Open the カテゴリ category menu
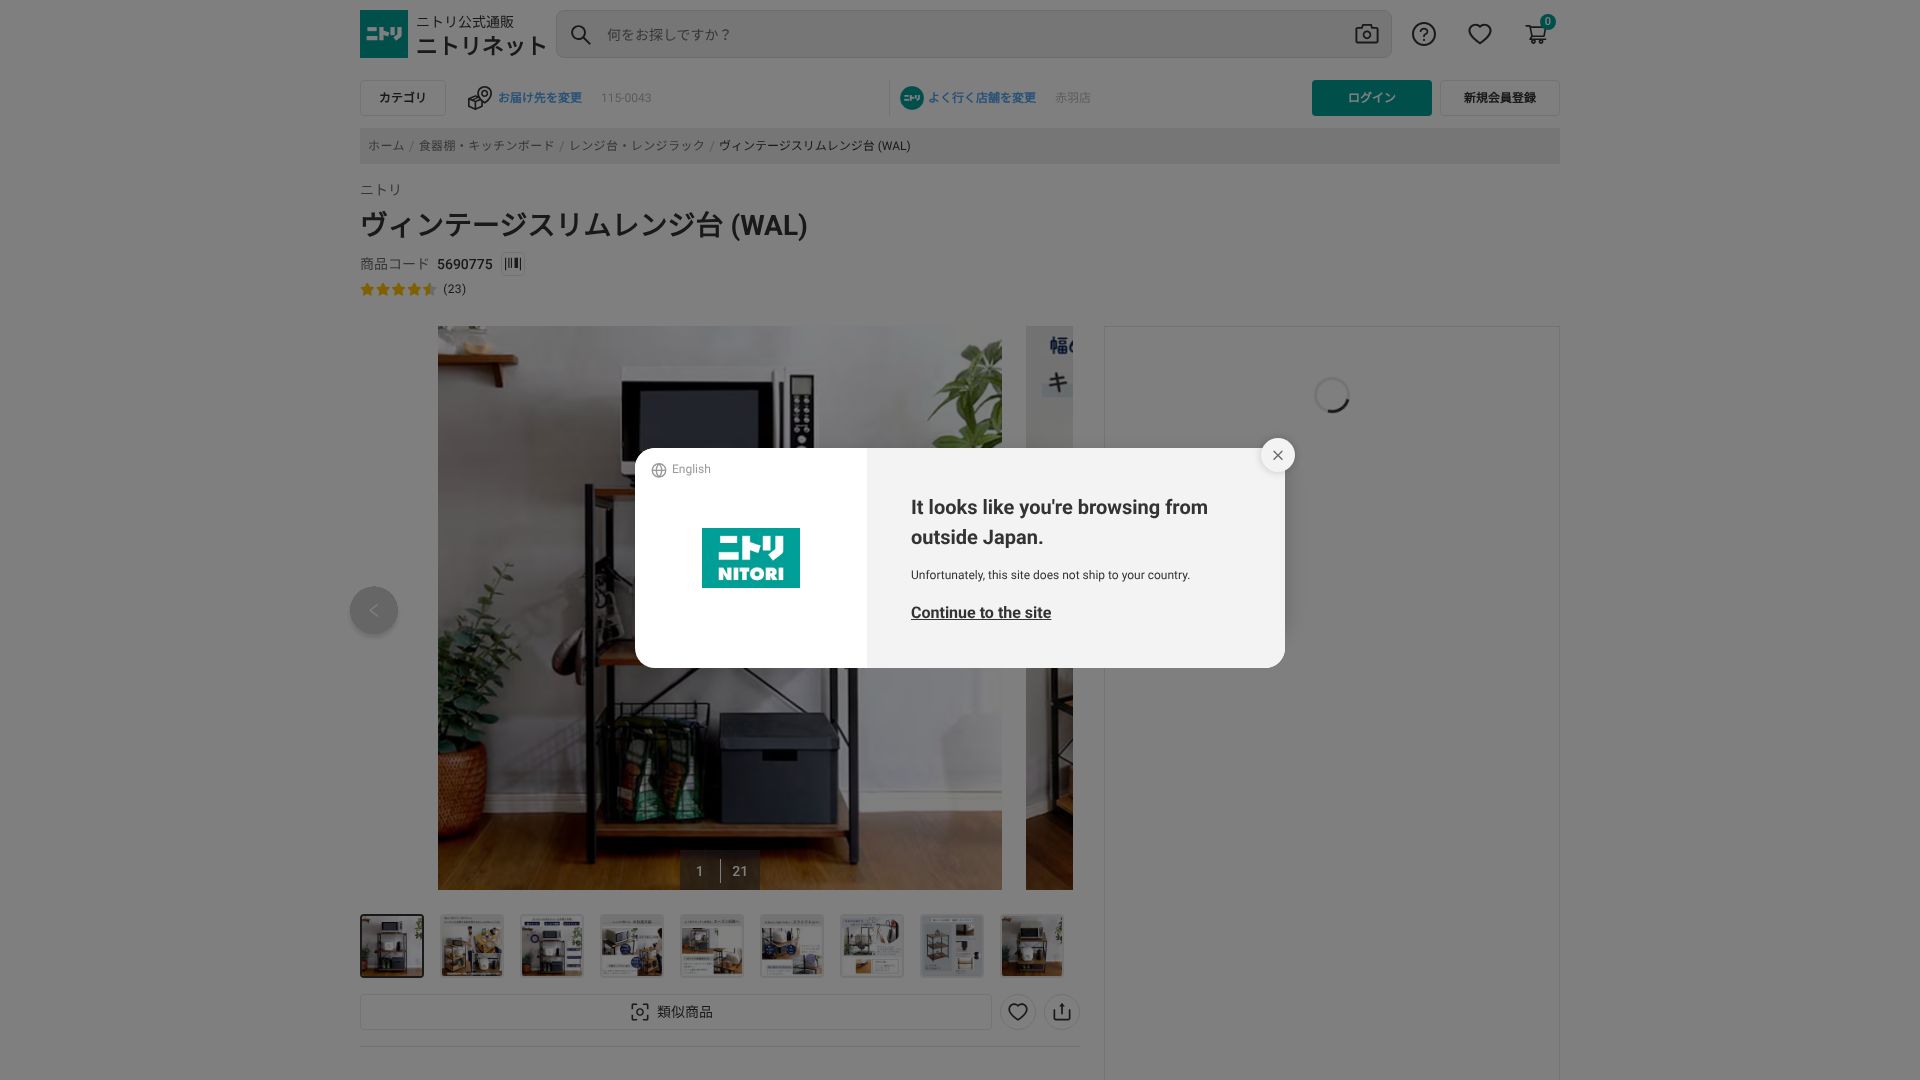This screenshot has width=1920, height=1080. point(402,98)
